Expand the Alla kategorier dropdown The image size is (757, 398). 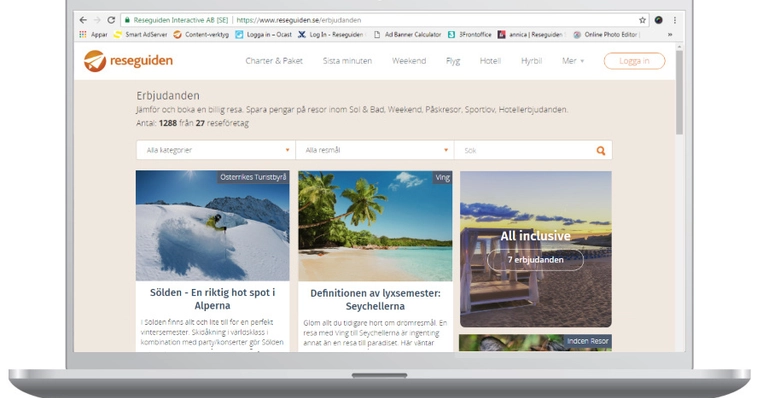(215, 150)
